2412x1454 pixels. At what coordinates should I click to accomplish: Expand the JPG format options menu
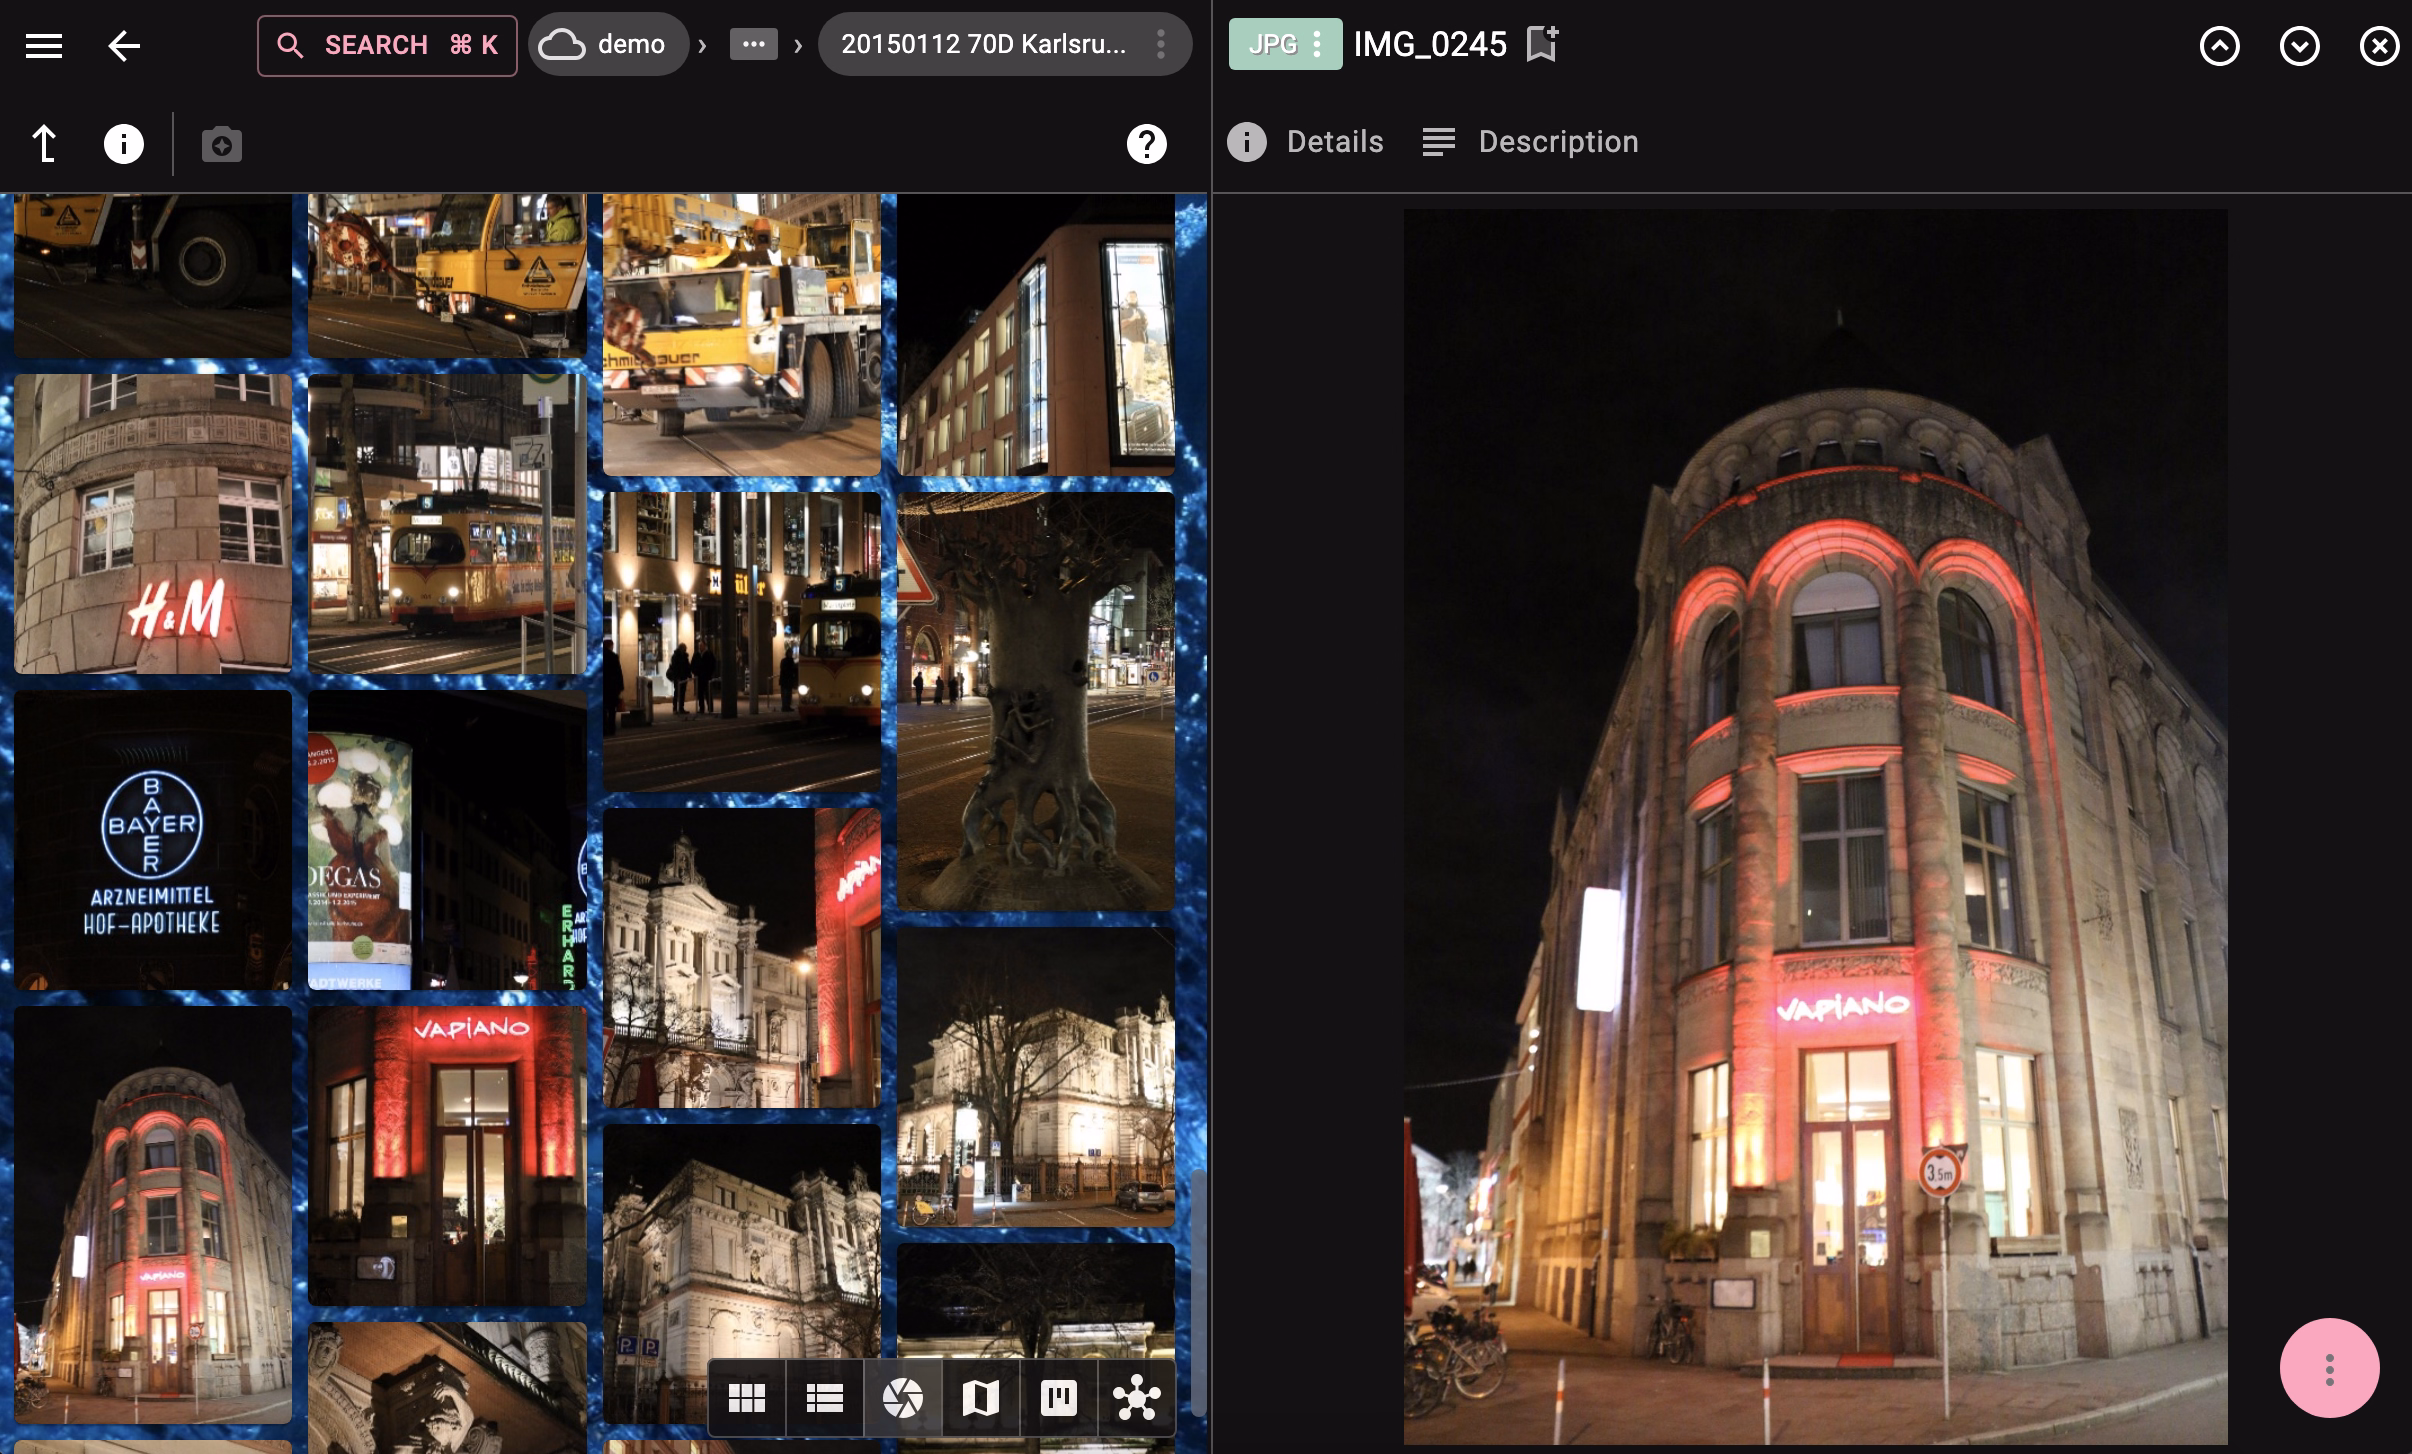(x=1317, y=44)
